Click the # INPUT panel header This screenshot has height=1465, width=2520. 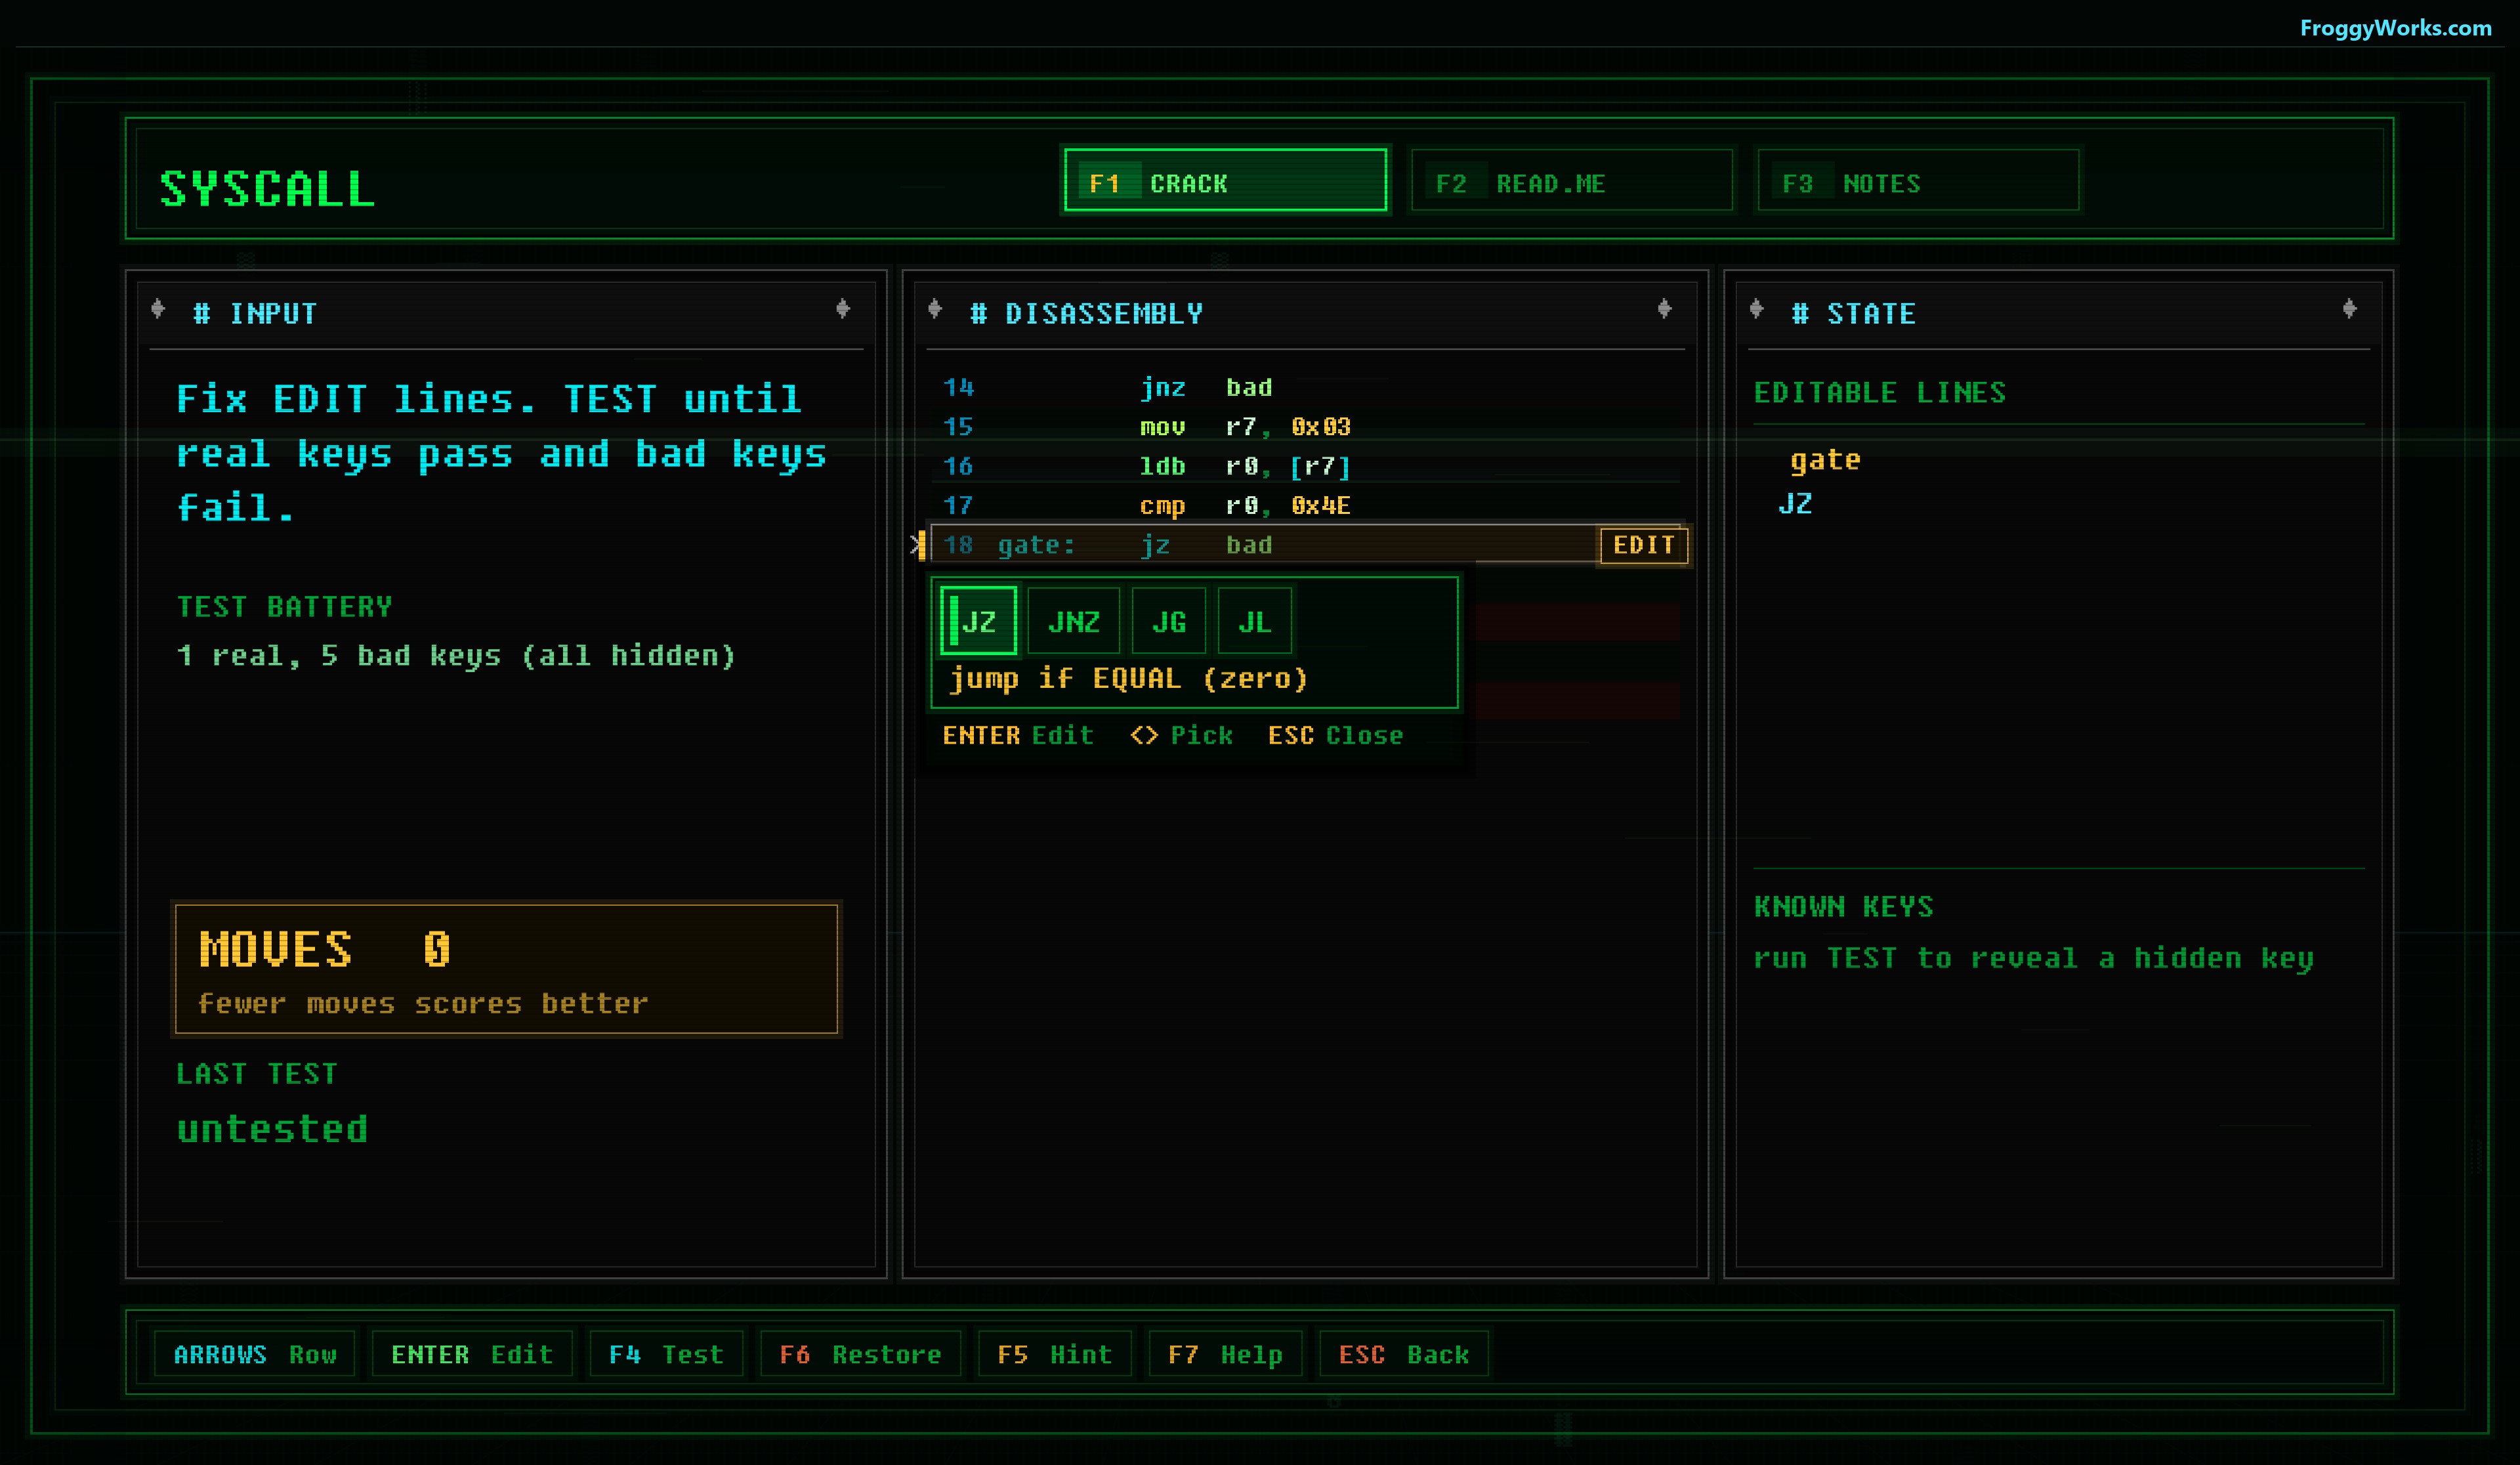pyautogui.click(x=255, y=314)
